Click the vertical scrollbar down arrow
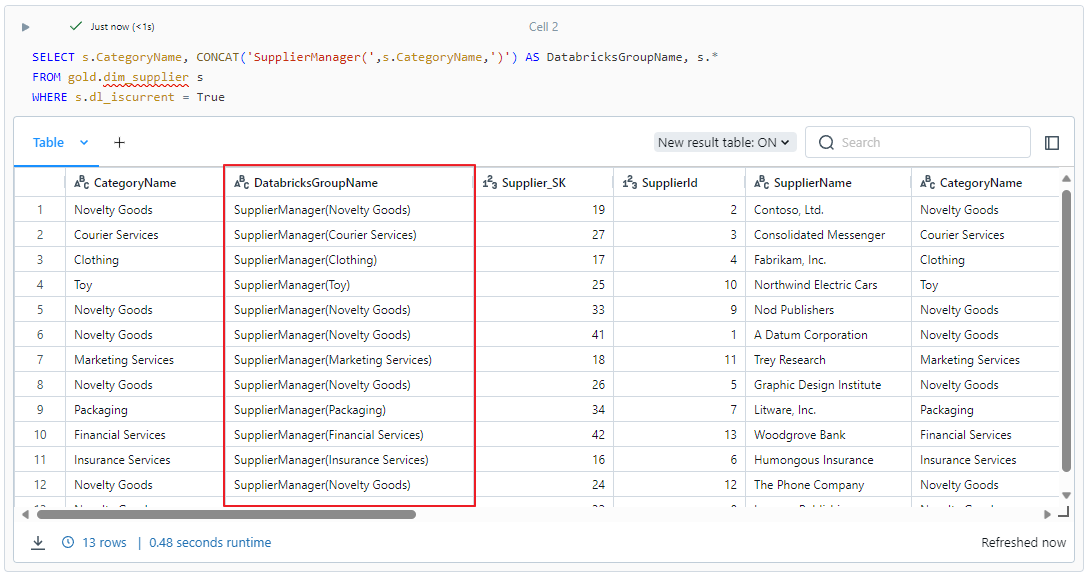 [x=1066, y=495]
